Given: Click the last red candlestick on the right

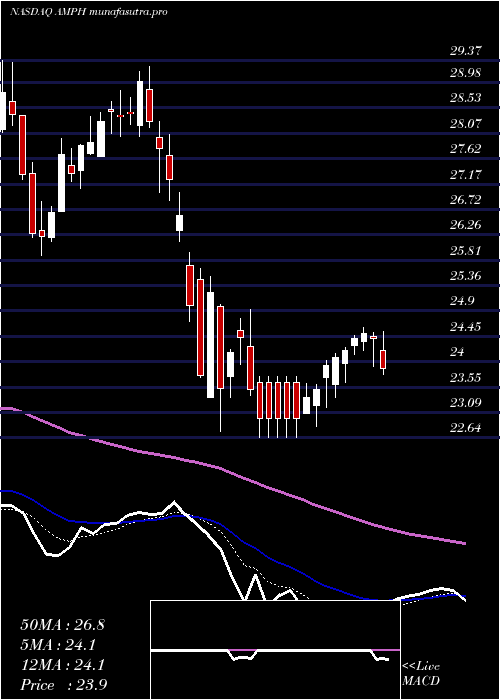Looking at the screenshot, I should tap(383, 359).
